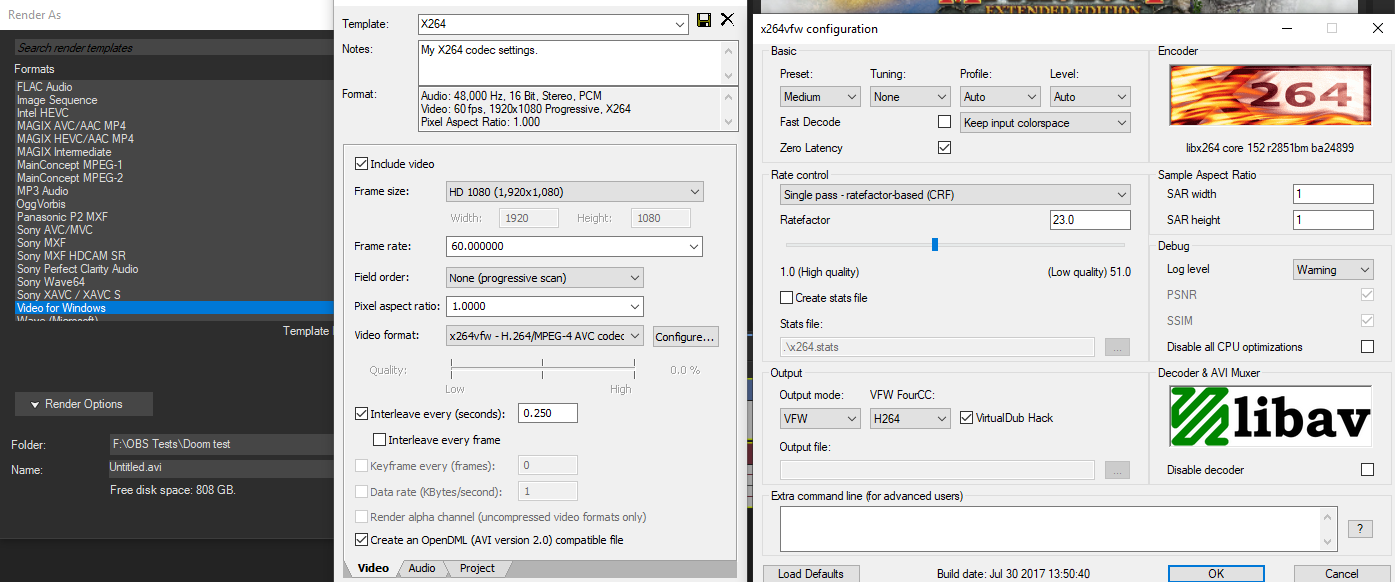Viewport: 1395px width, 582px height.
Task: Click the x264 encoder logo image
Action: [x=1270, y=95]
